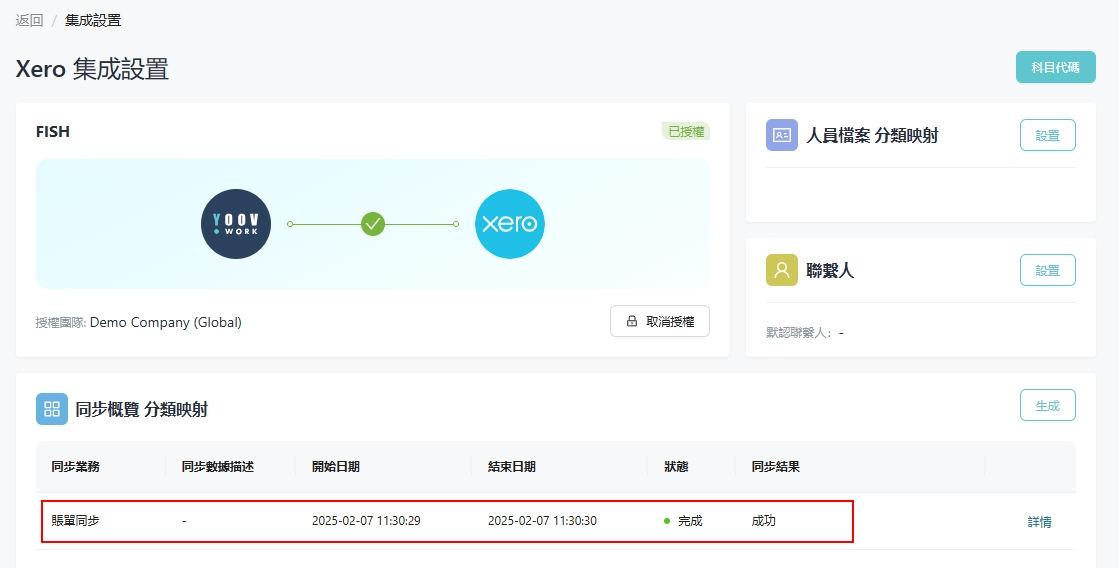Click the FISH integration name
Viewport: 1119px width, 568px height.
pos(53,131)
